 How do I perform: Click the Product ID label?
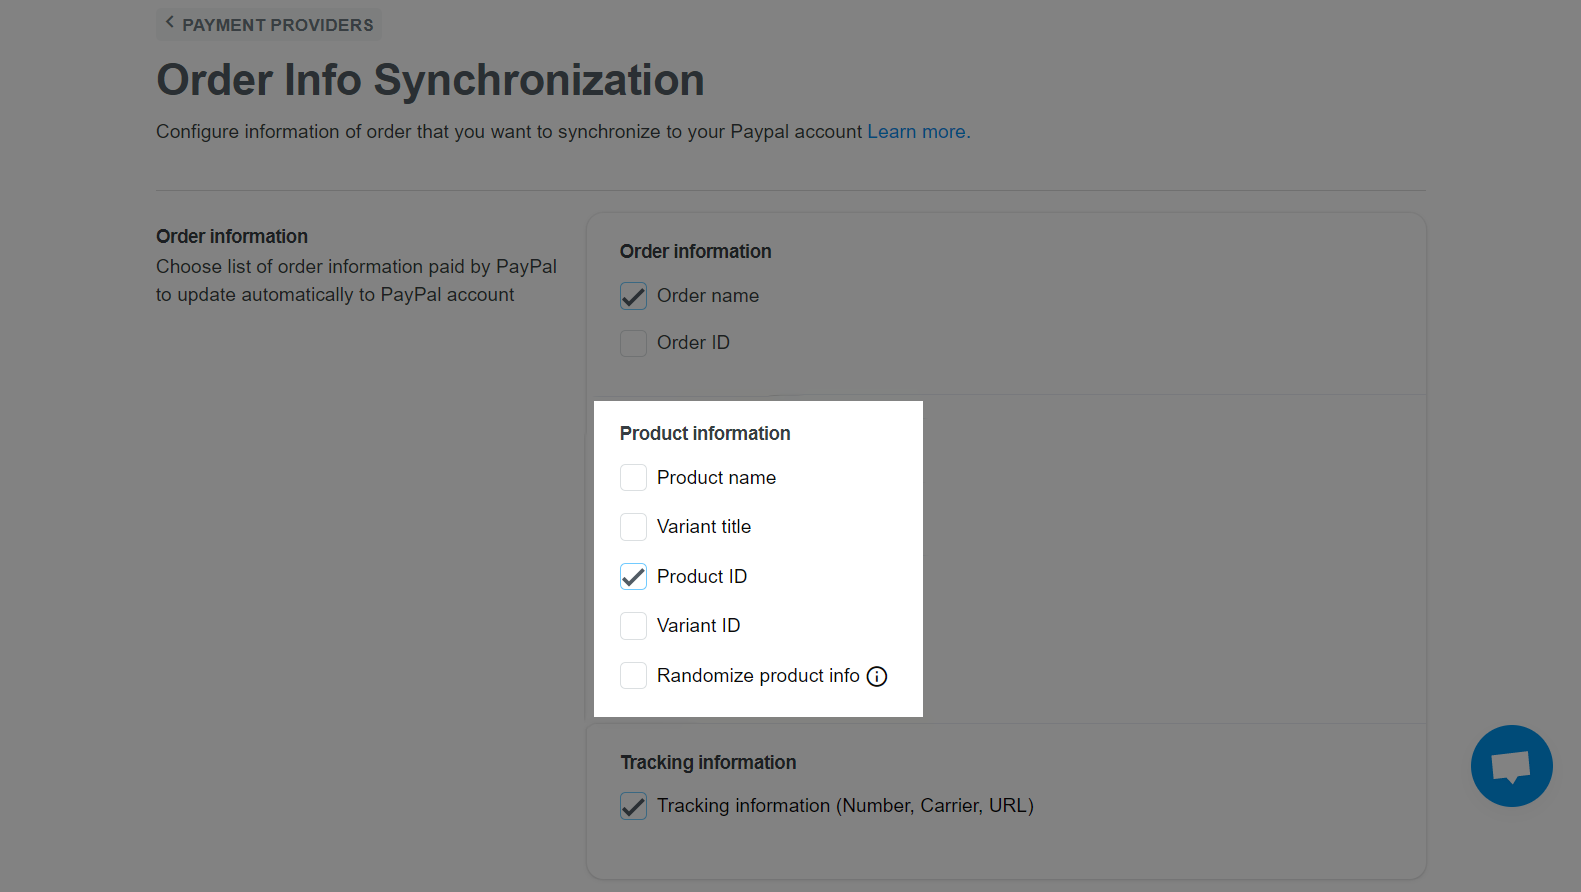pyautogui.click(x=702, y=577)
